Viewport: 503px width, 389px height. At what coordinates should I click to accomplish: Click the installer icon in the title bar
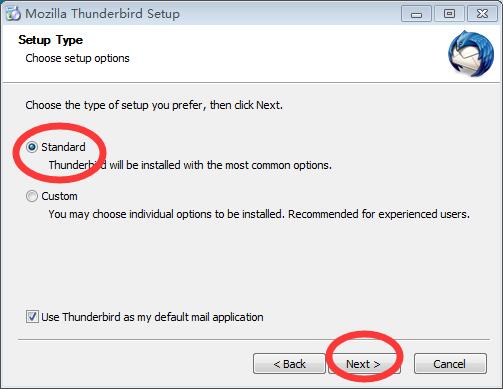point(13,14)
